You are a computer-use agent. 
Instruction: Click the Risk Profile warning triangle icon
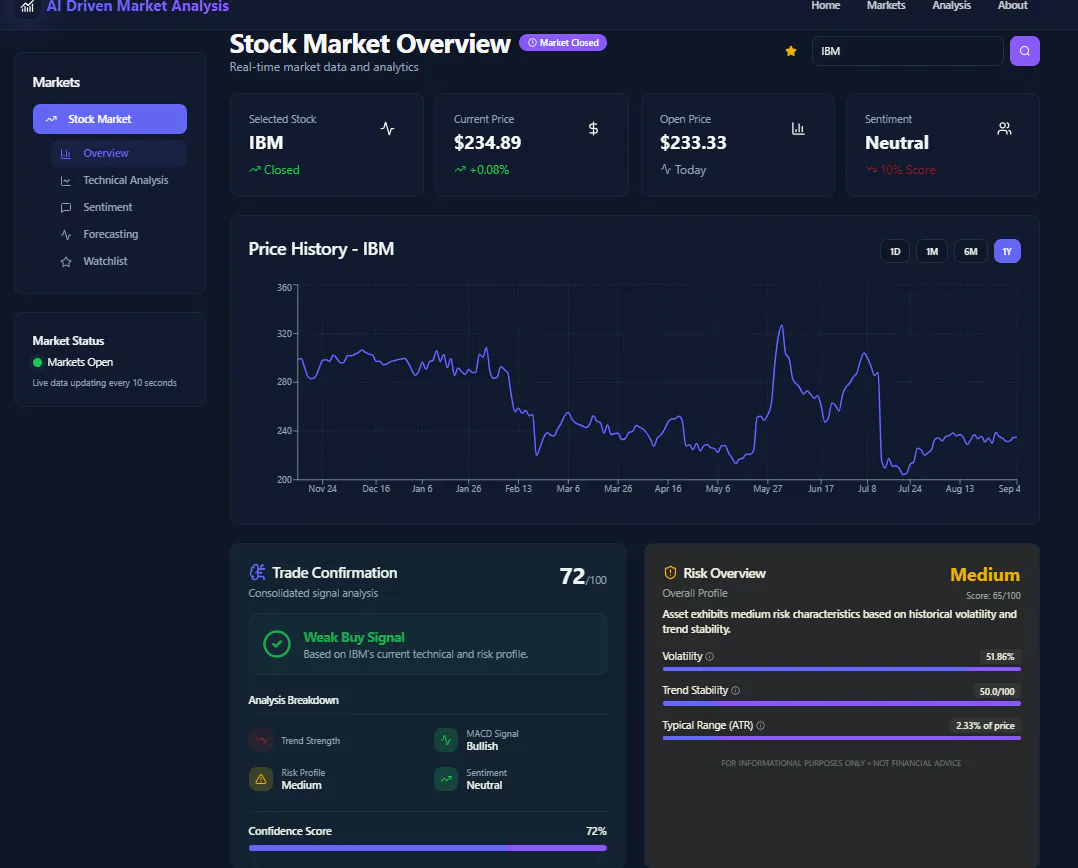[261, 779]
